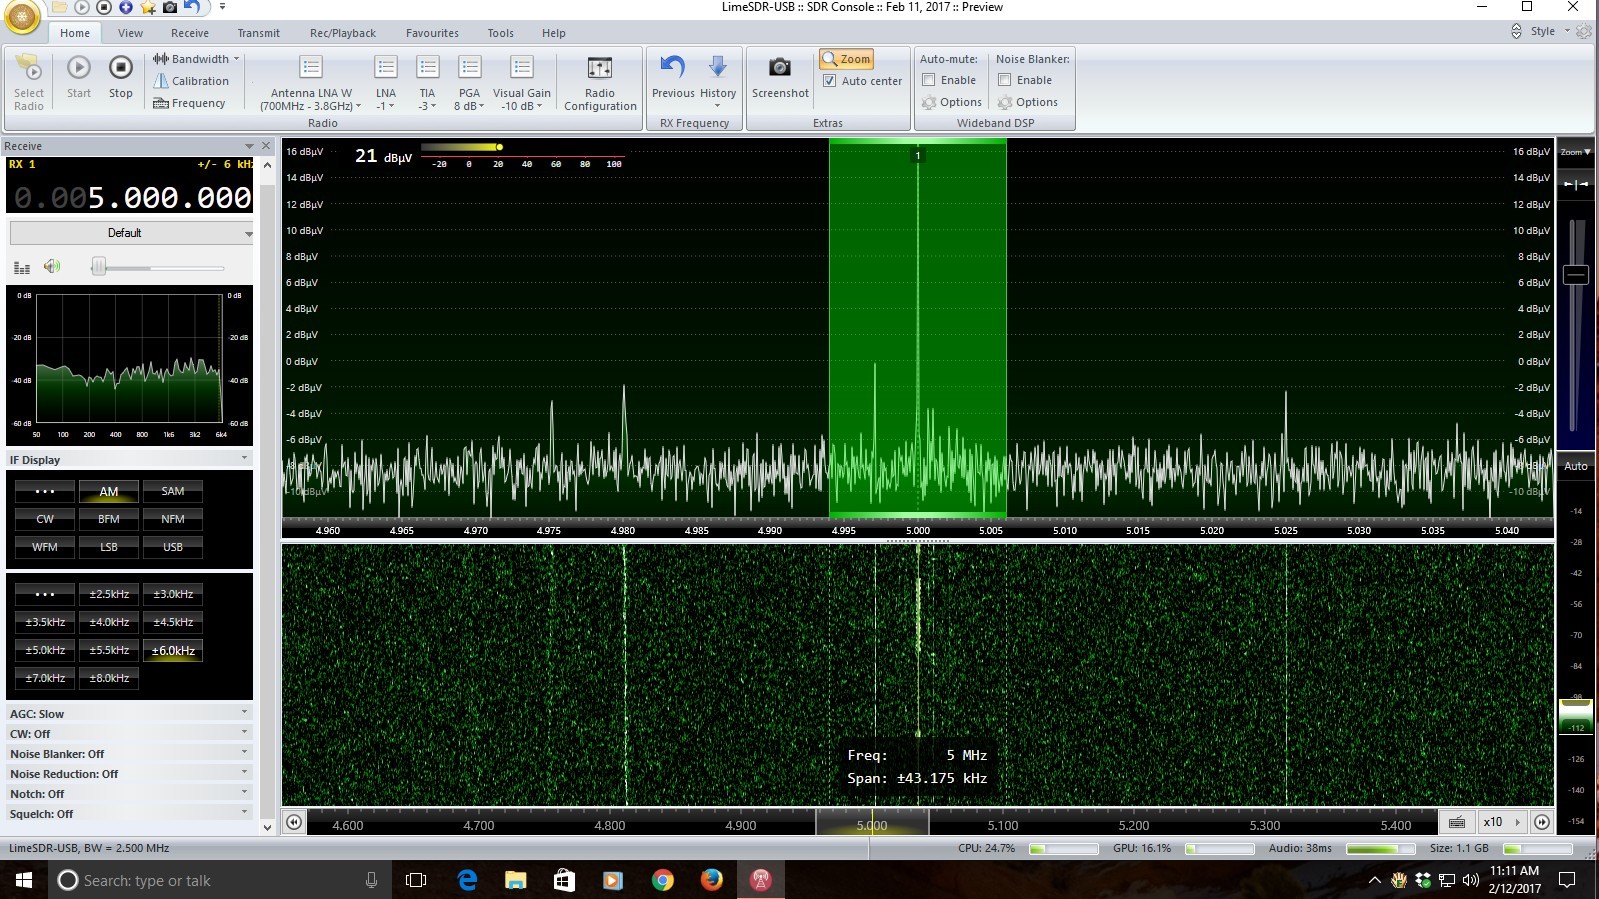Viewport: 1599px width, 899px height.
Task: Switch to the Receive ribbon tab
Action: (189, 33)
